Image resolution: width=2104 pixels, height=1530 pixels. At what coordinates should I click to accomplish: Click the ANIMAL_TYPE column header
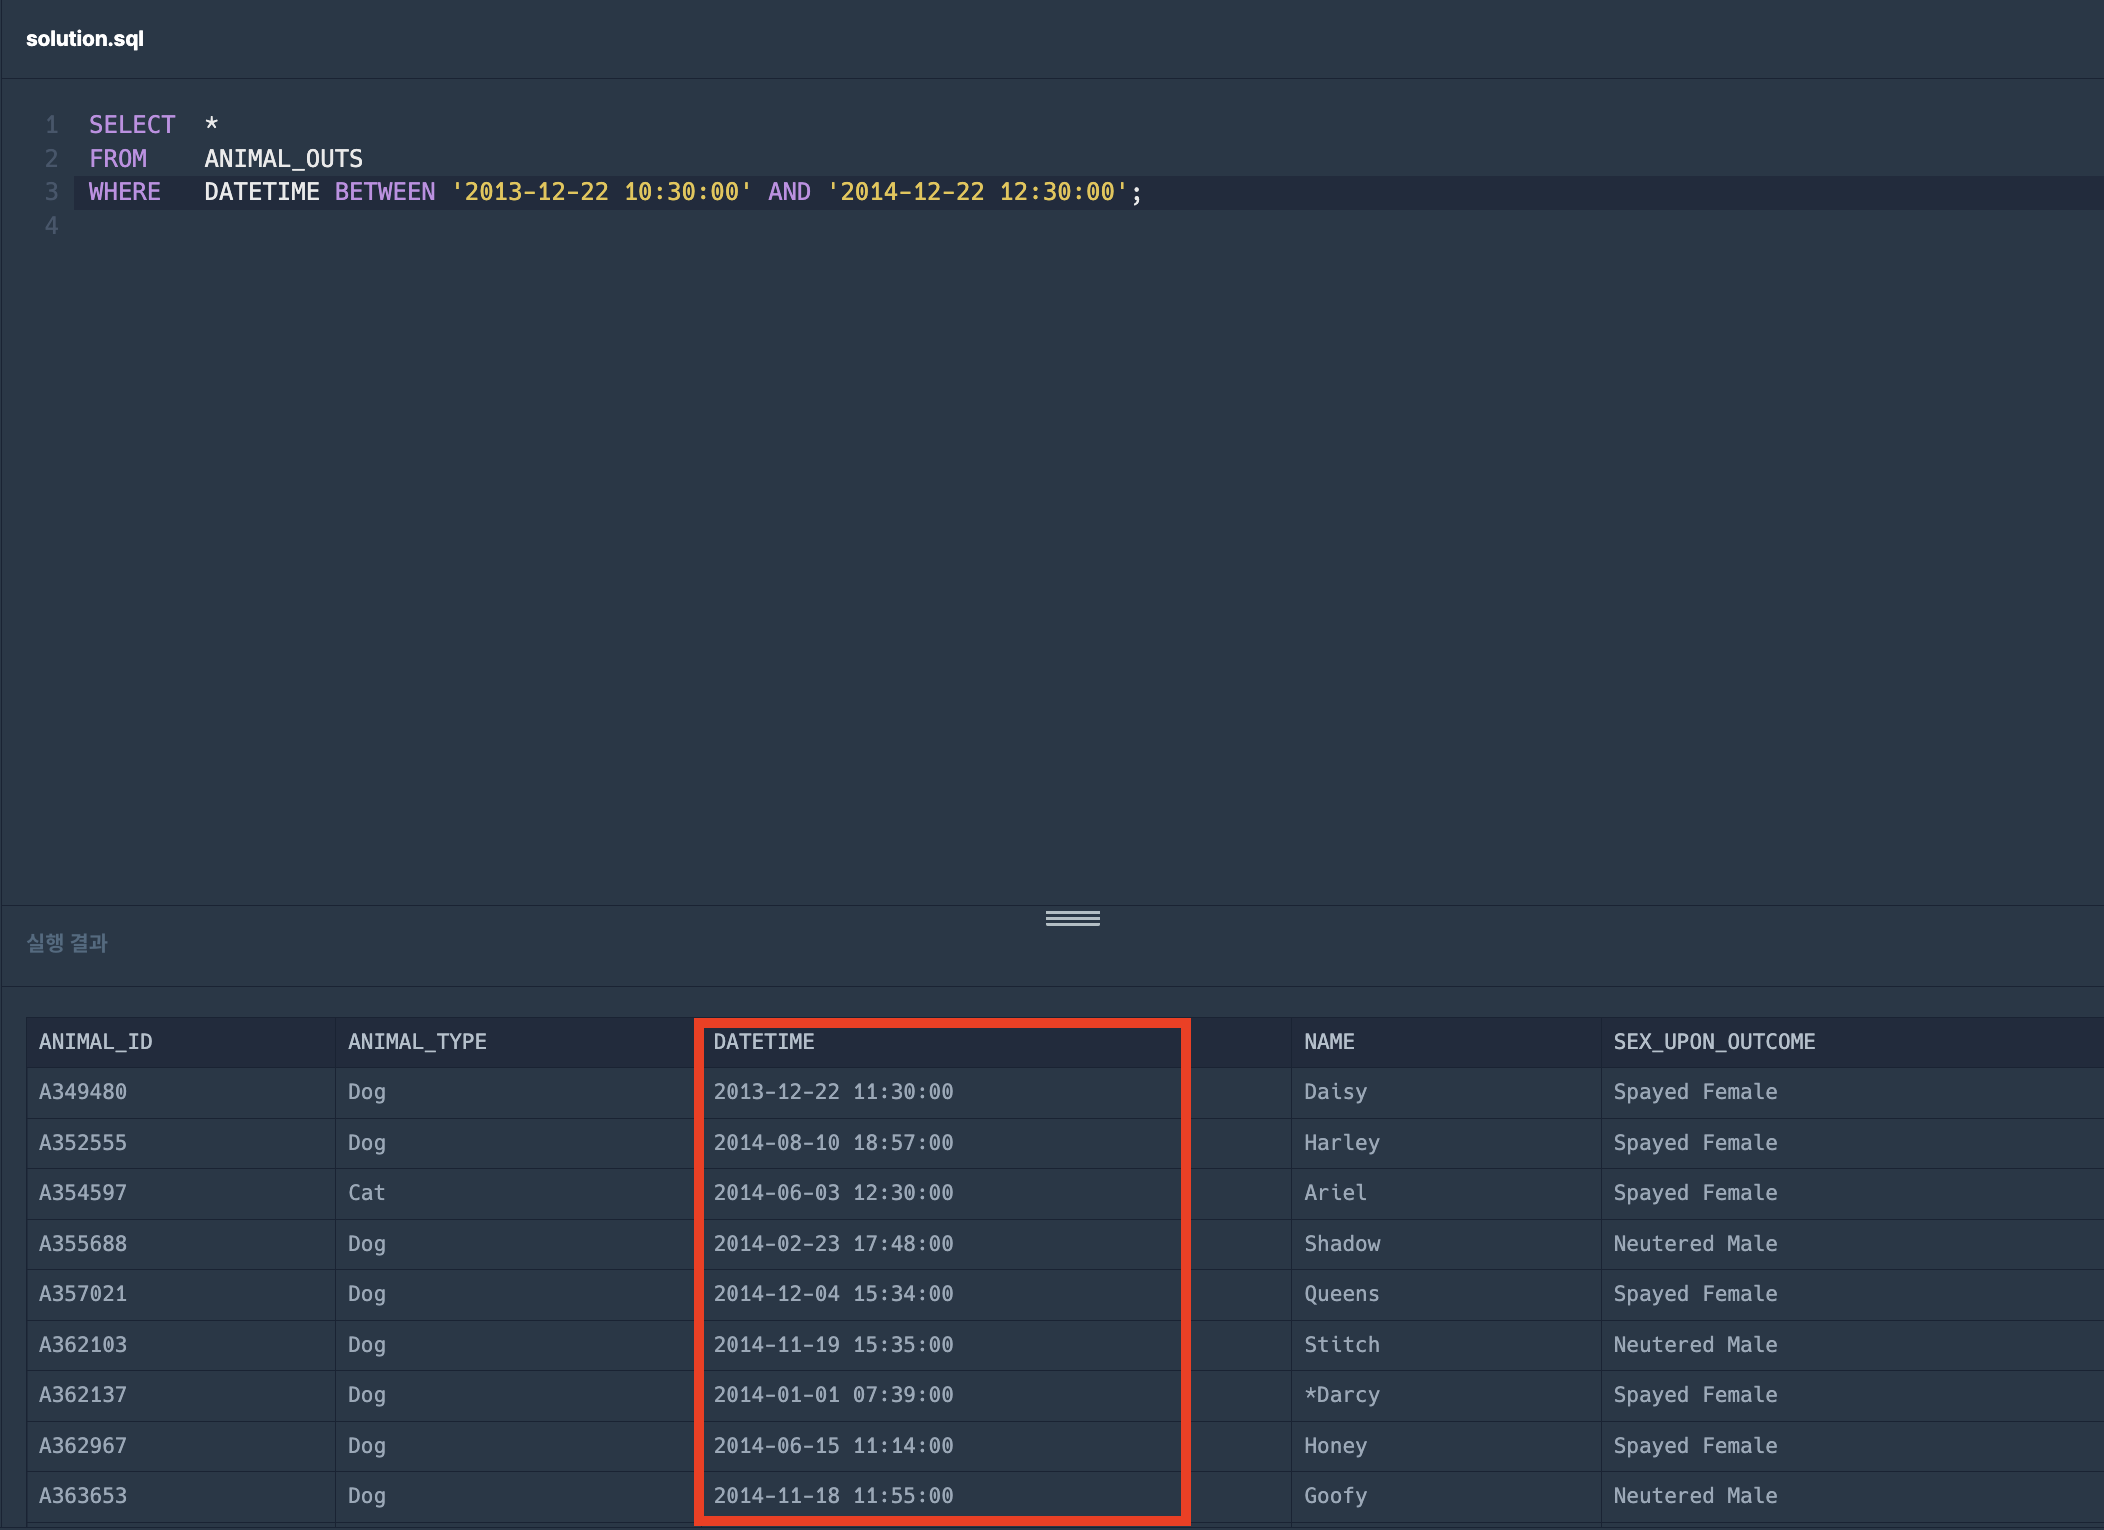click(417, 1042)
